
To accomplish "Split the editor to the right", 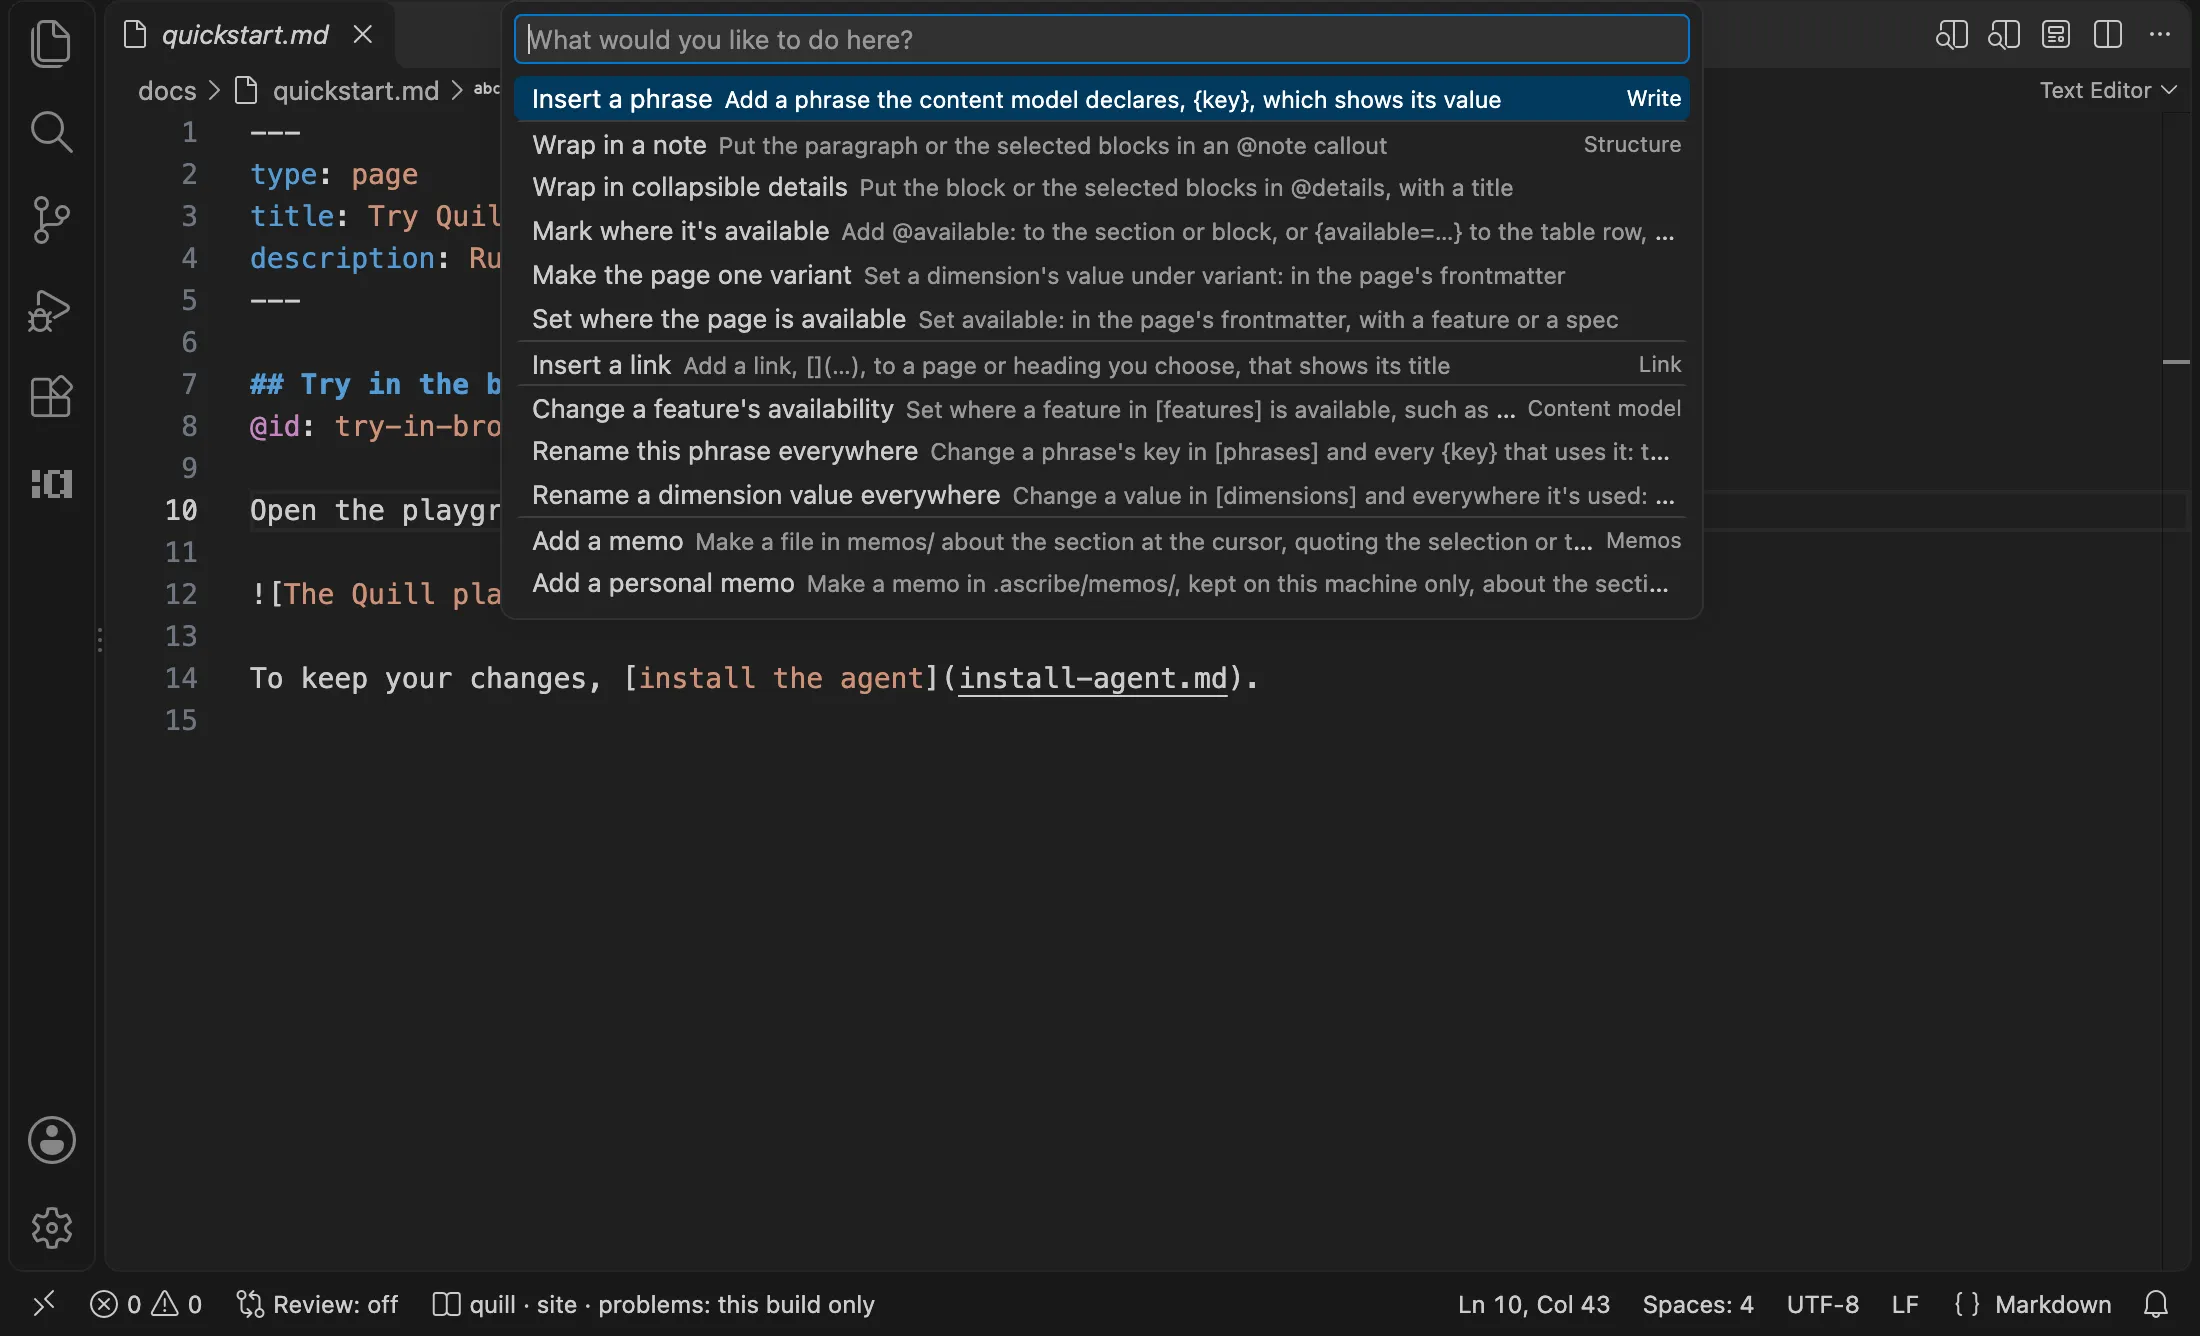I will 2108,35.
